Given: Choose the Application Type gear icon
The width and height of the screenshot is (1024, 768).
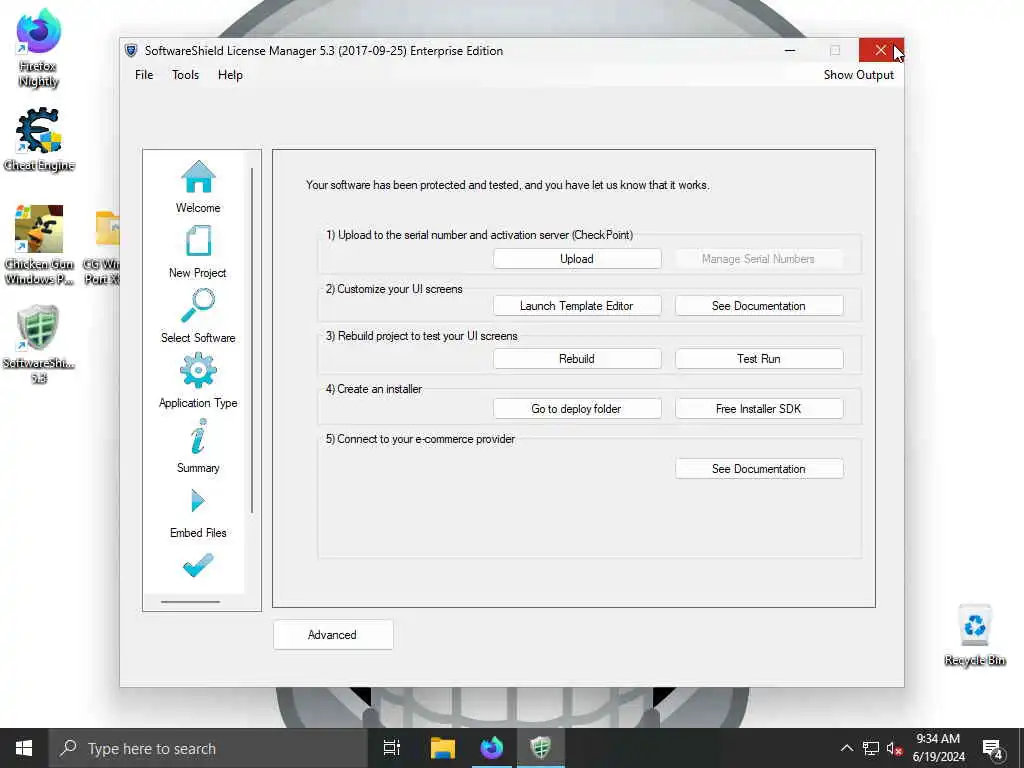Looking at the screenshot, I should click(x=198, y=370).
